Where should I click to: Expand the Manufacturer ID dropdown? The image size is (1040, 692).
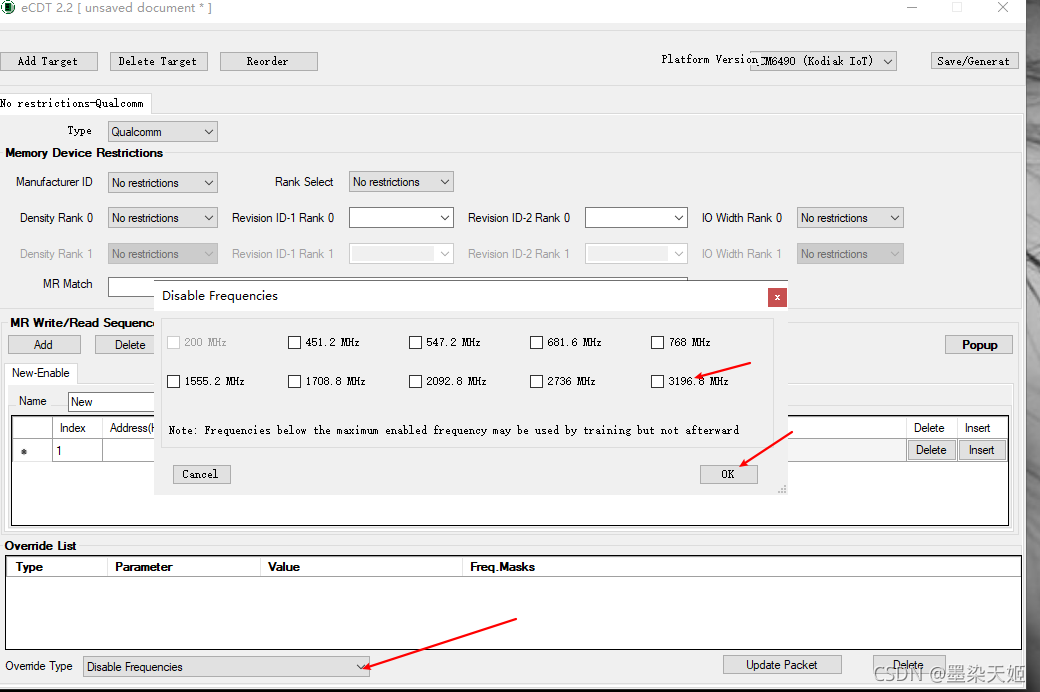pos(162,182)
